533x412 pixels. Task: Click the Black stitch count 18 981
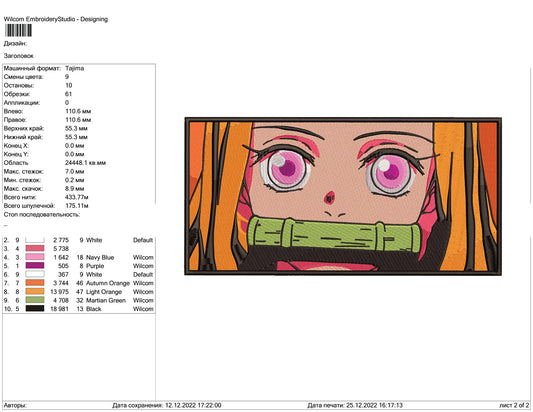[x=59, y=309]
